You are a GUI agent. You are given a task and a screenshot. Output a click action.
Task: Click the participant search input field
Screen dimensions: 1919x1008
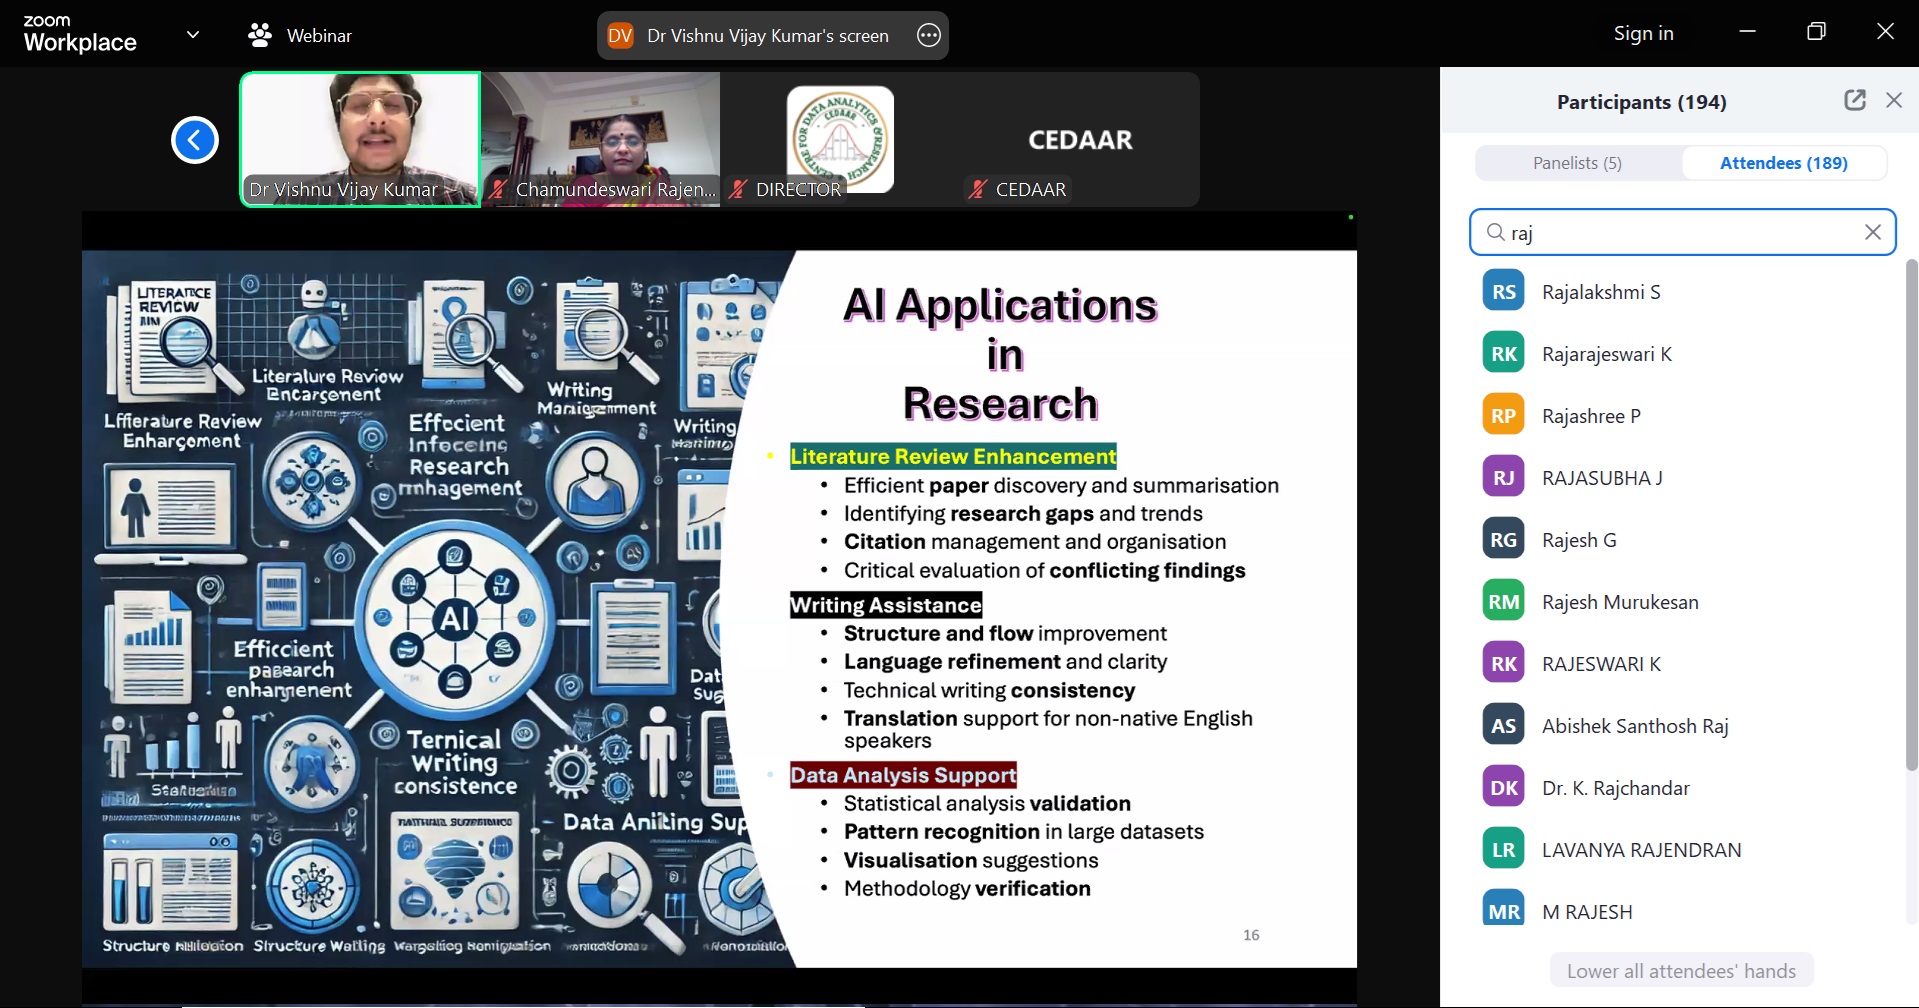coord(1680,232)
